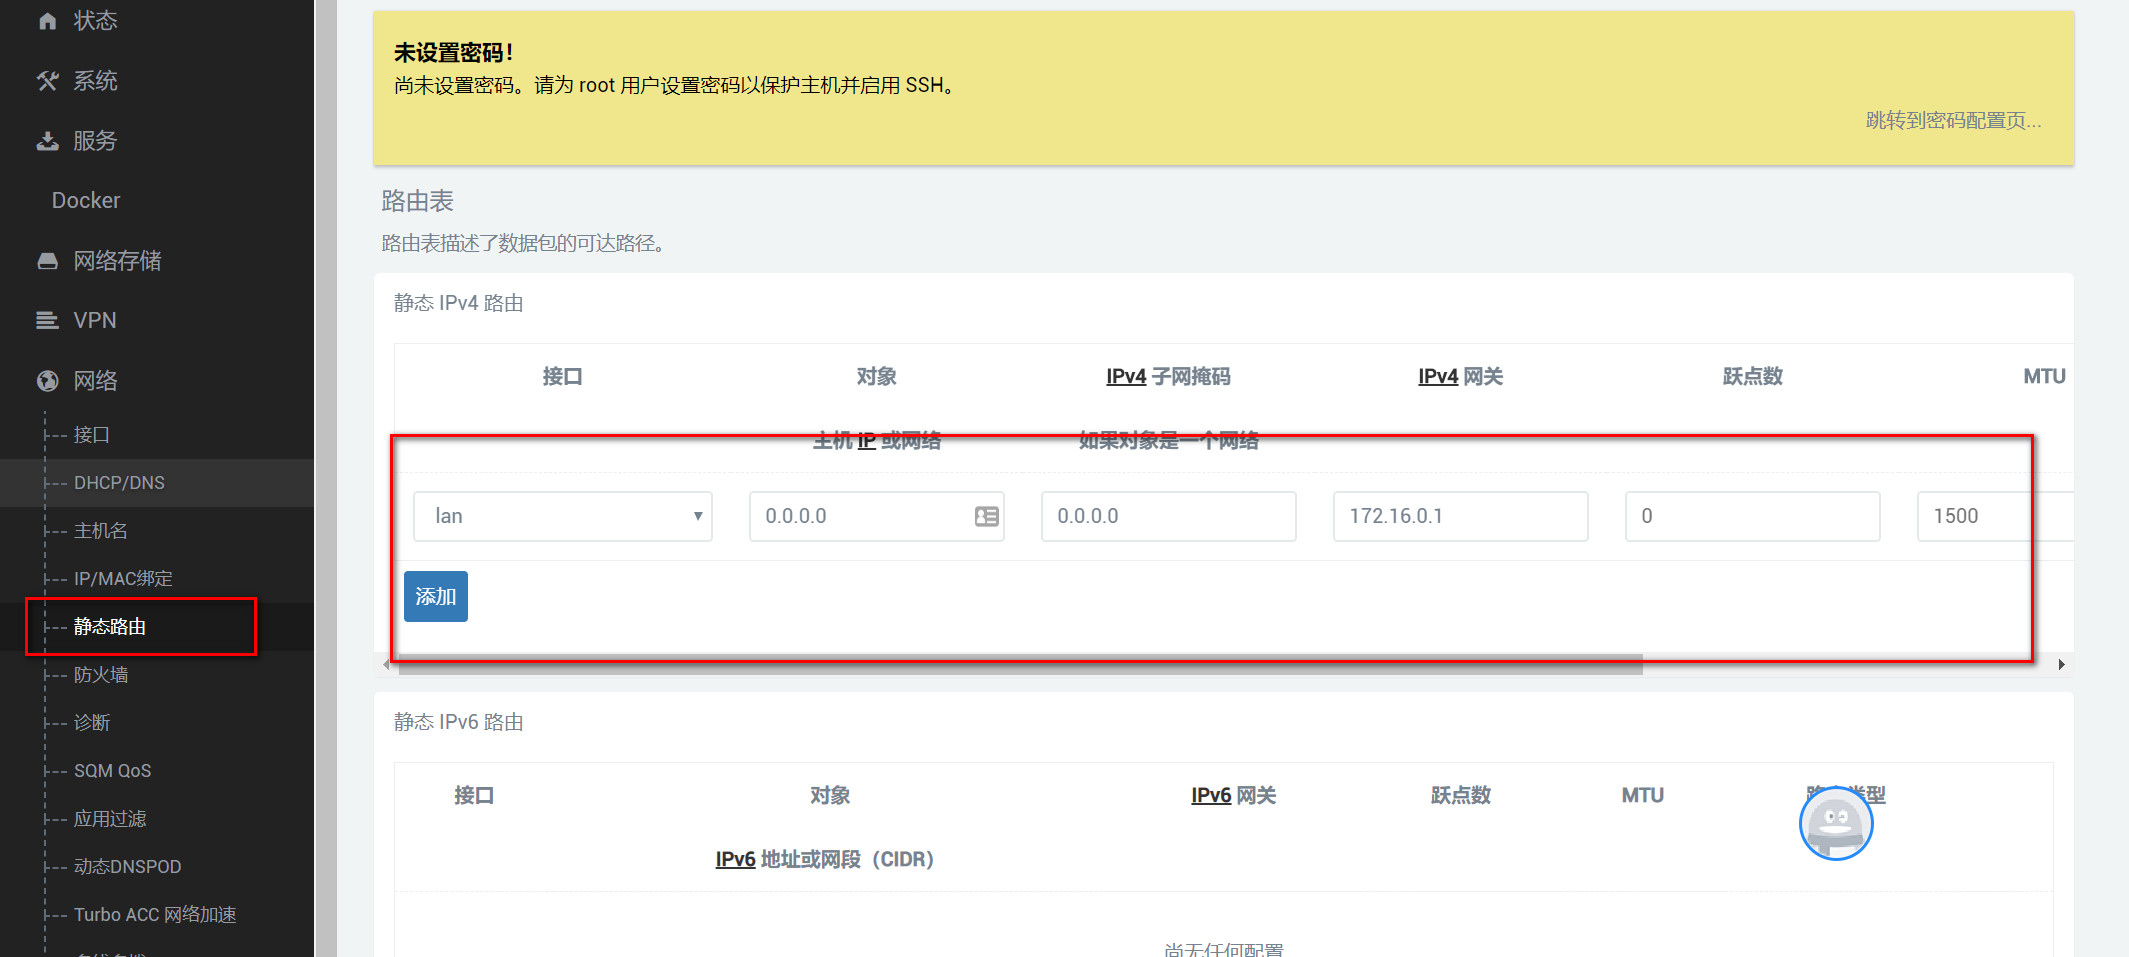Open Turbo ACC 网络加速
The width and height of the screenshot is (2129, 957).
pyautogui.click(x=155, y=914)
